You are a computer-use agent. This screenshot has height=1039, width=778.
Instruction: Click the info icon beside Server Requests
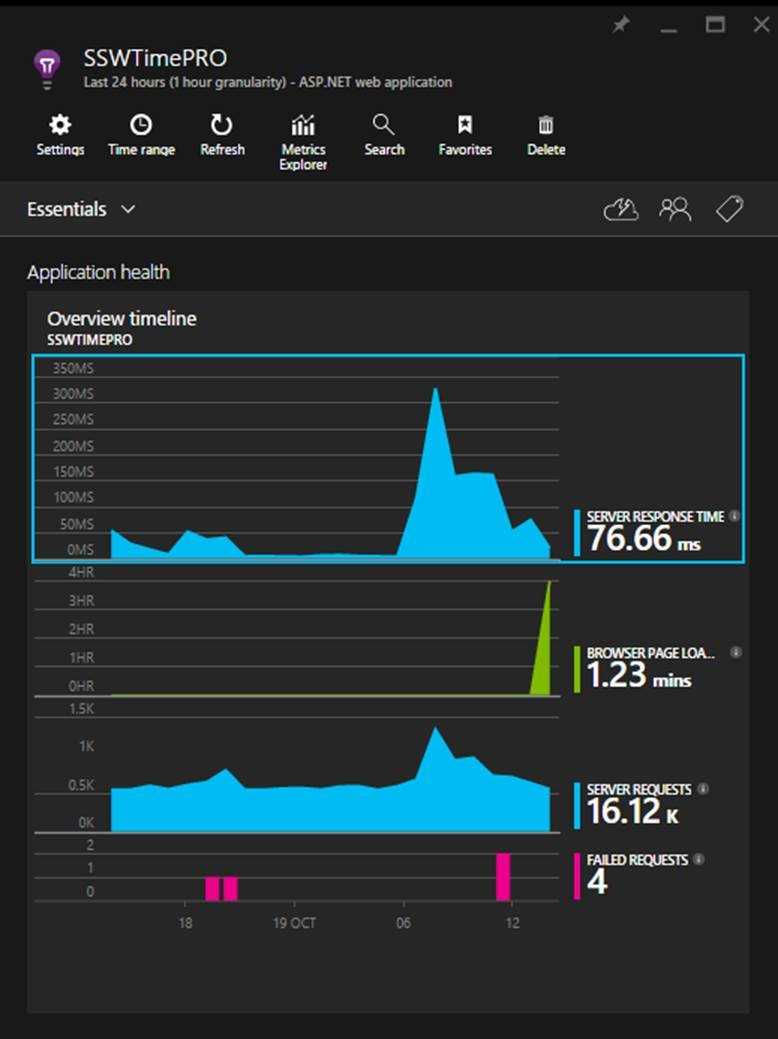tap(702, 789)
